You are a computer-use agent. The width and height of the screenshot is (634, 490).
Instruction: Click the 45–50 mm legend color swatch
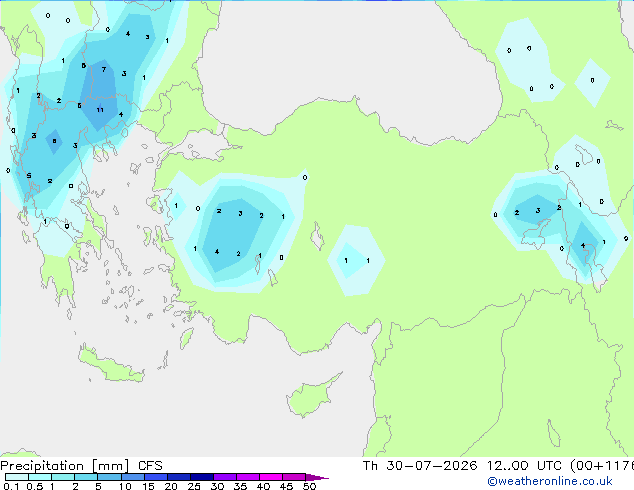(x=294, y=477)
